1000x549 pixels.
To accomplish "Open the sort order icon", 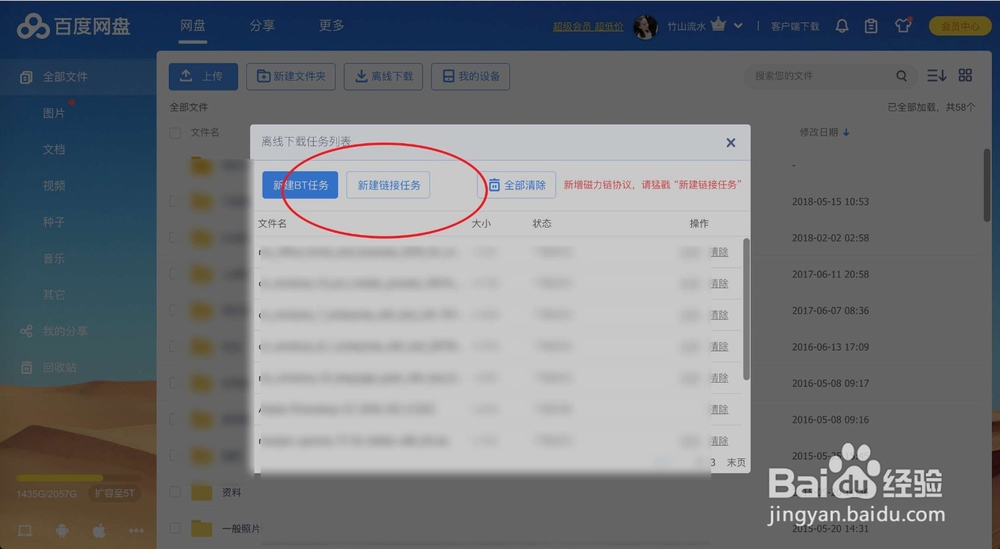I will tap(936, 75).
